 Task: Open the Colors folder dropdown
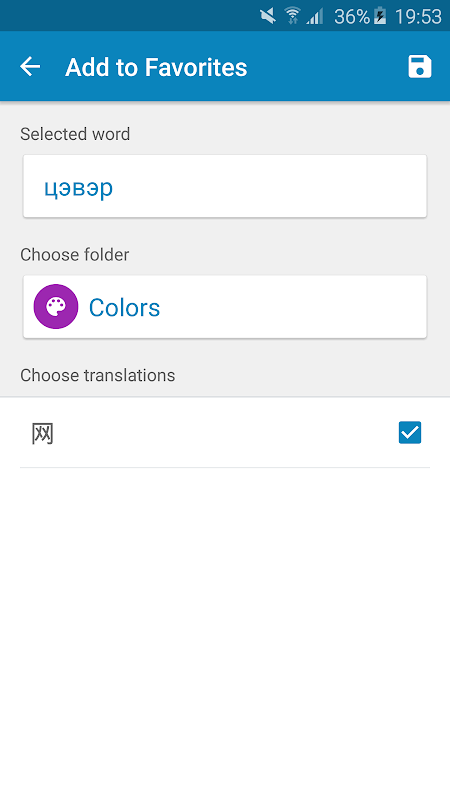pyautogui.click(x=225, y=307)
